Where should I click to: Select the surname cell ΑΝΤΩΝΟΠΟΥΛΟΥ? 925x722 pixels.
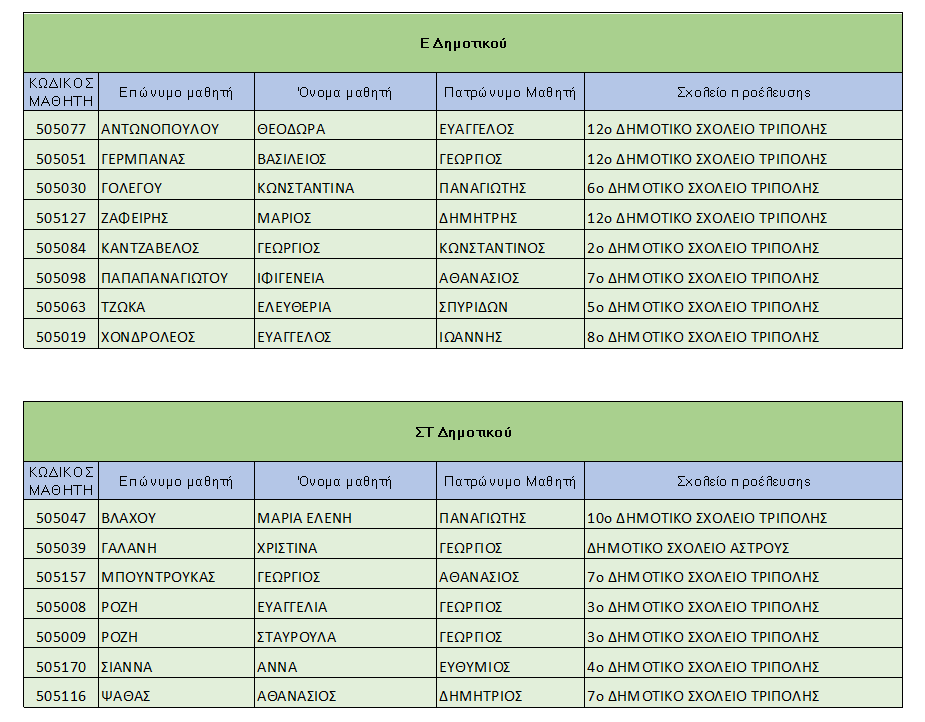point(160,129)
